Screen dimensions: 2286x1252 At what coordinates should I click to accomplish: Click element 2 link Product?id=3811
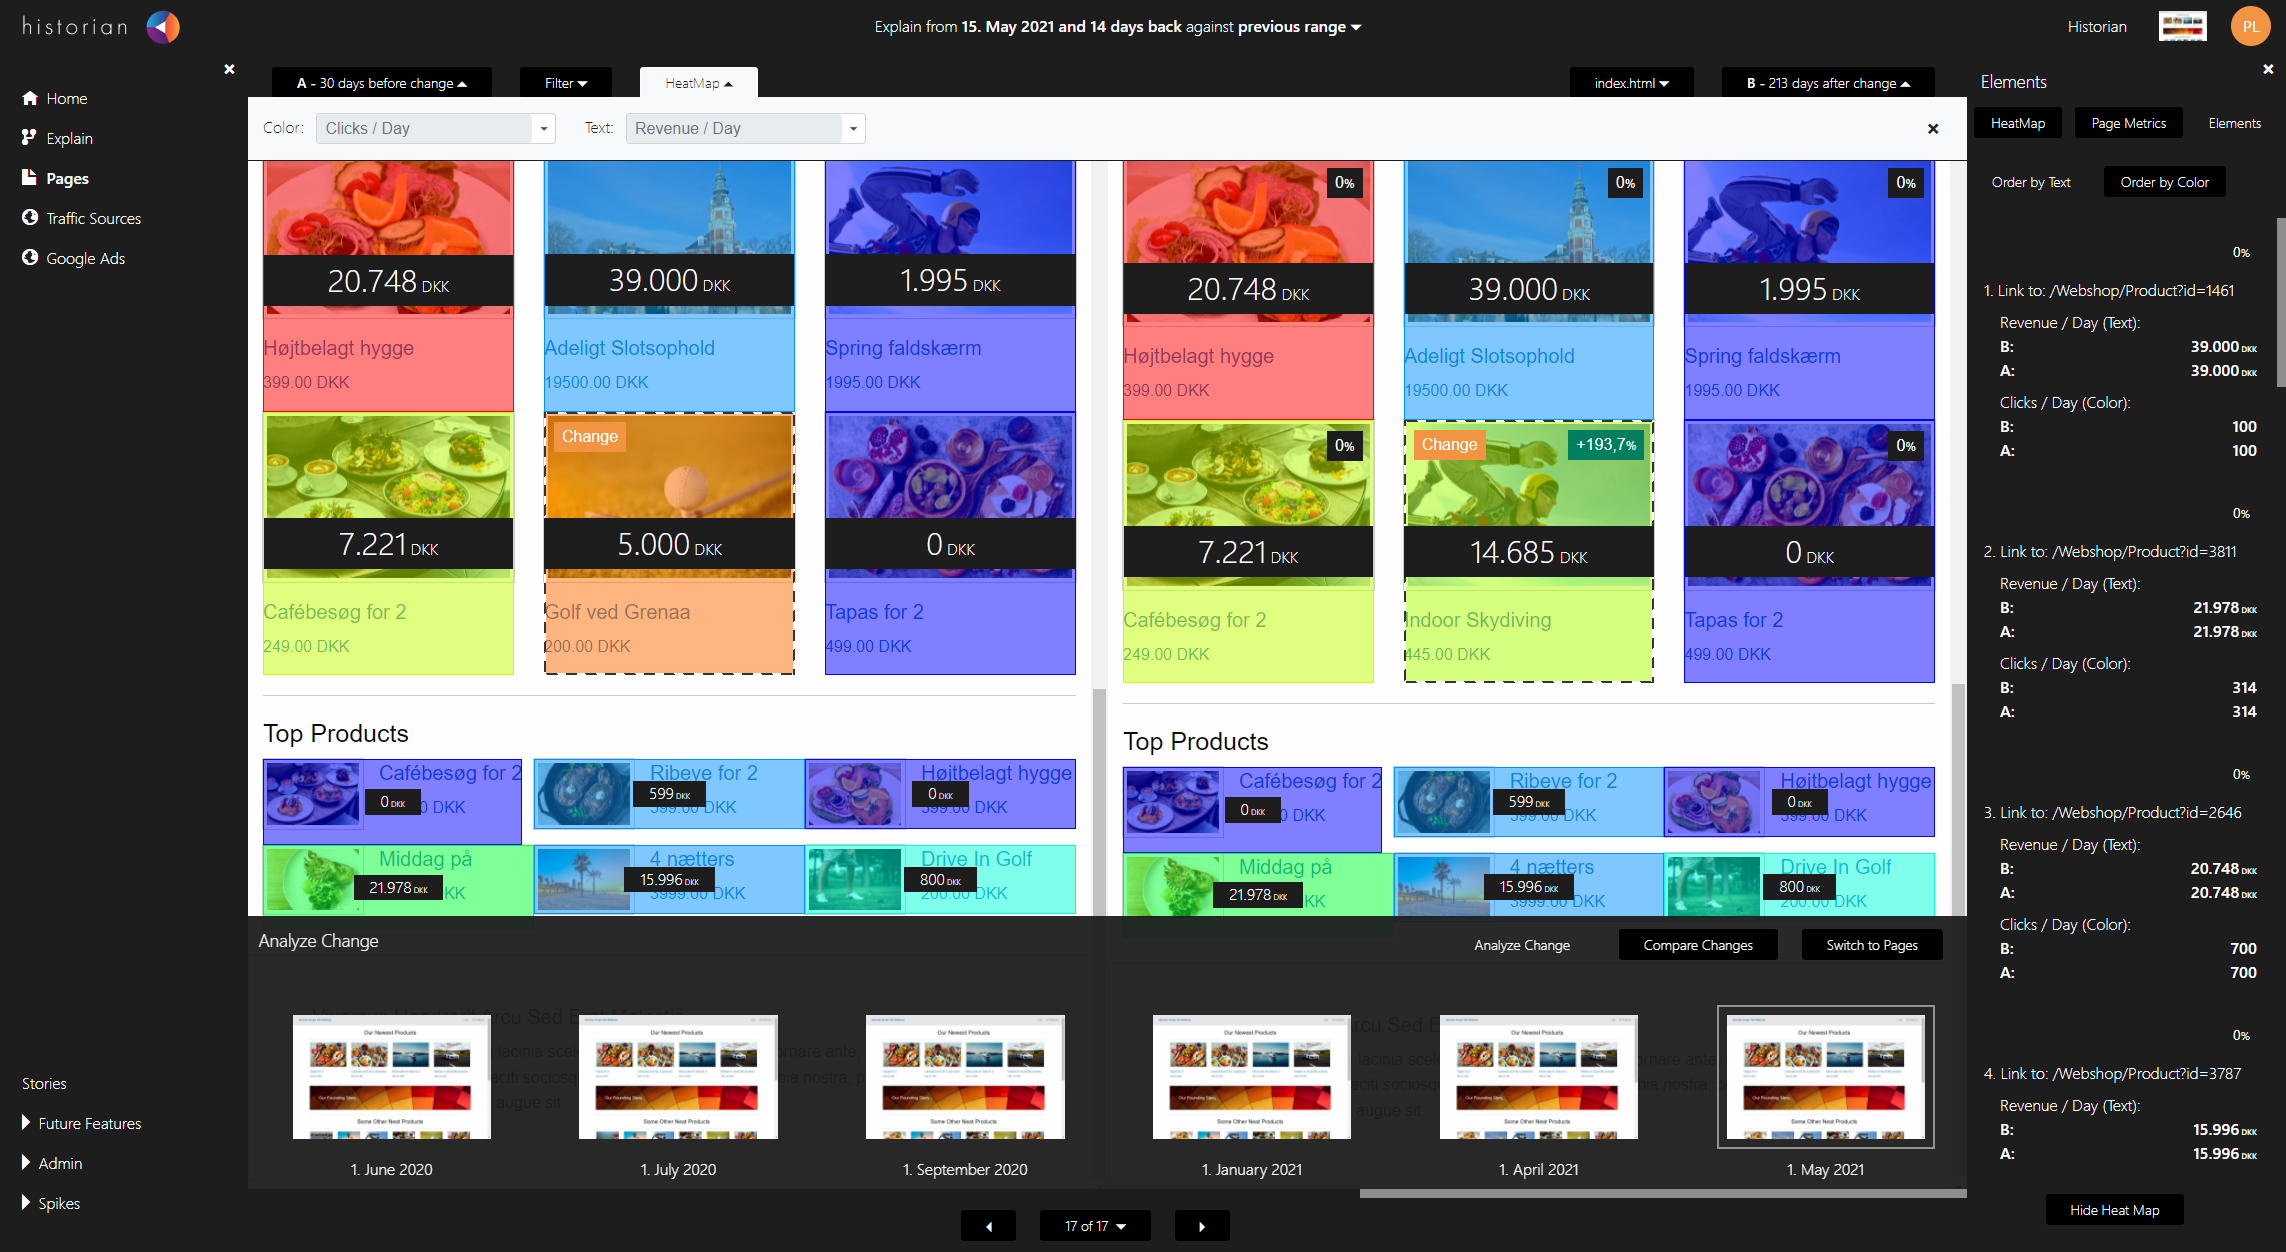point(2110,552)
